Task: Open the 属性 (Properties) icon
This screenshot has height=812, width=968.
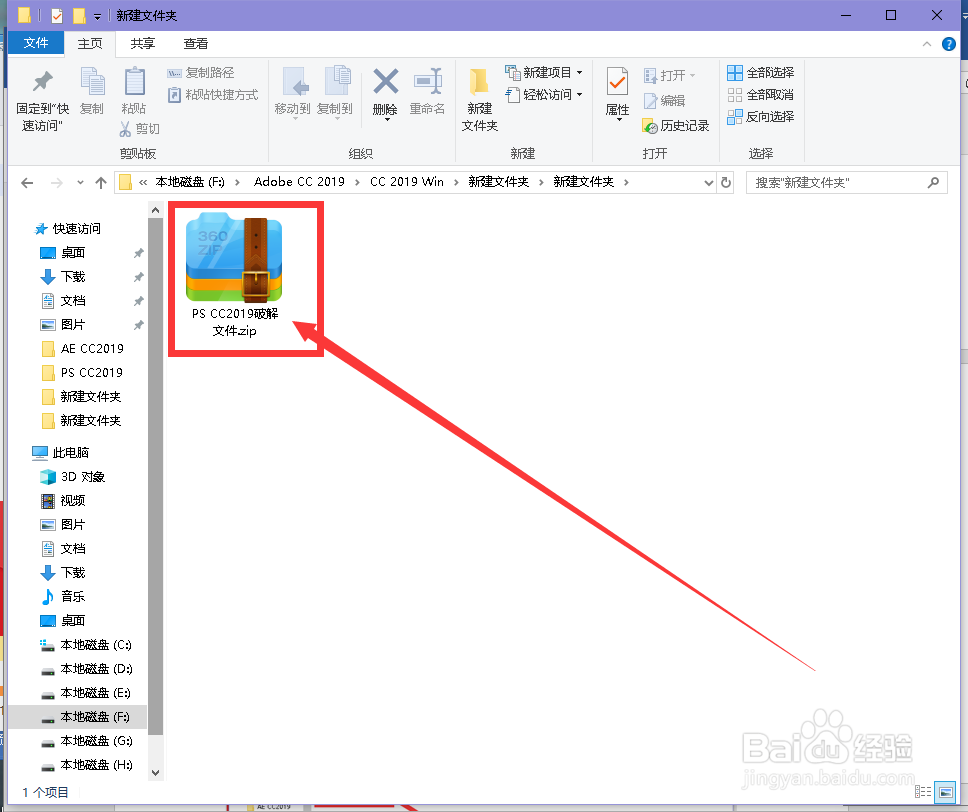Action: pyautogui.click(x=616, y=92)
